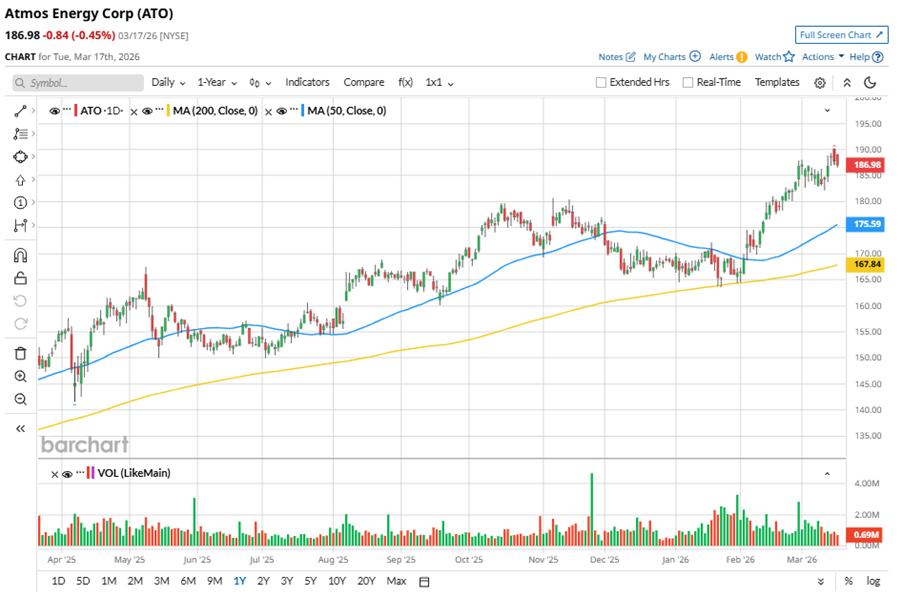This screenshot has height=597, width=902.
Task: Expand the 1-Year period dropdown
Action: point(216,83)
